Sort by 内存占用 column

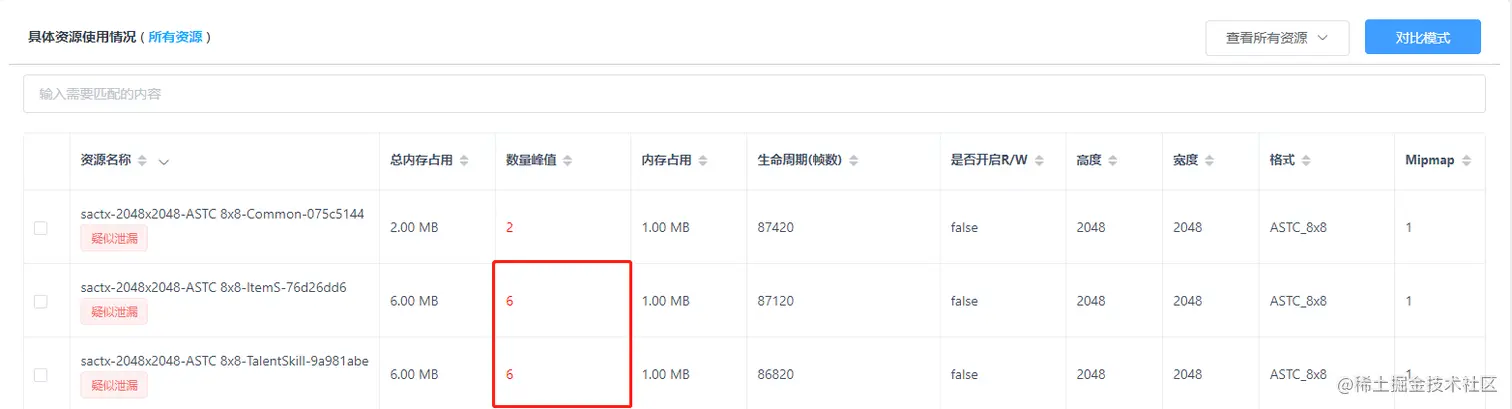point(703,161)
